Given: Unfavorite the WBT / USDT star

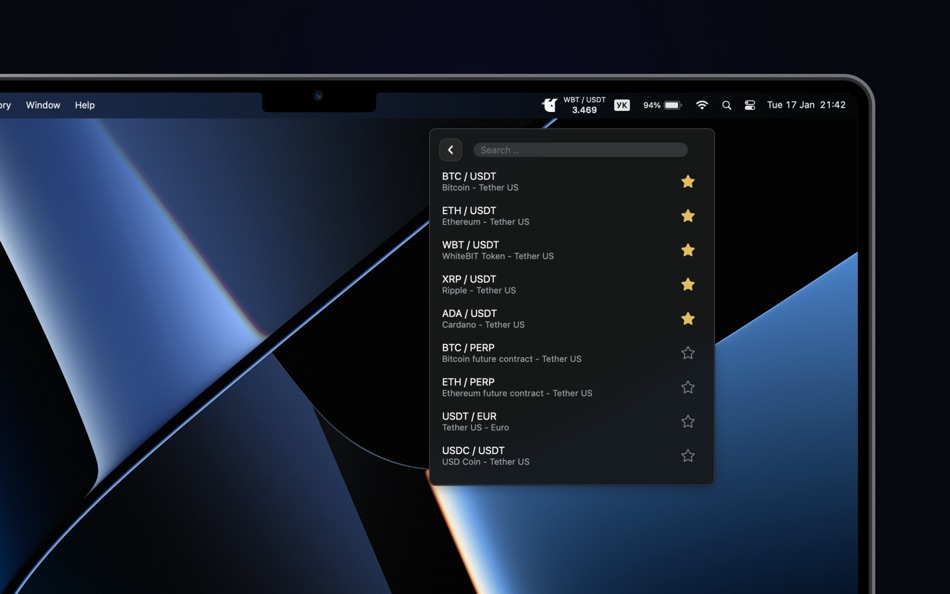Looking at the screenshot, I should (688, 250).
